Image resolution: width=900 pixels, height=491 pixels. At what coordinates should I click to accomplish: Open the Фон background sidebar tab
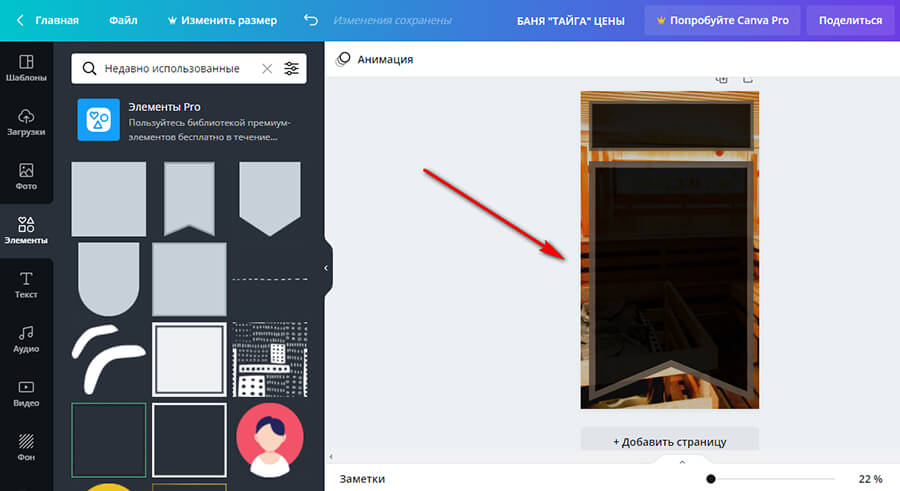[x=26, y=447]
